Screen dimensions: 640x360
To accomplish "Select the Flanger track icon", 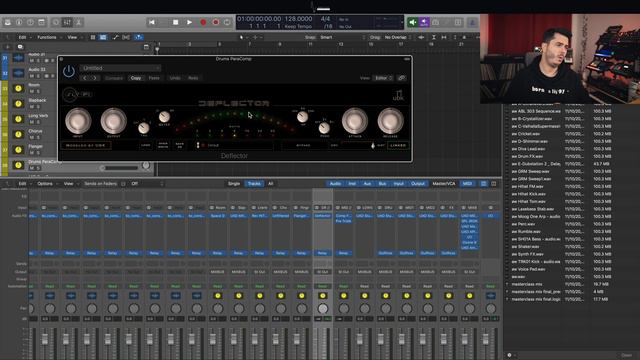I will [x=18, y=150].
